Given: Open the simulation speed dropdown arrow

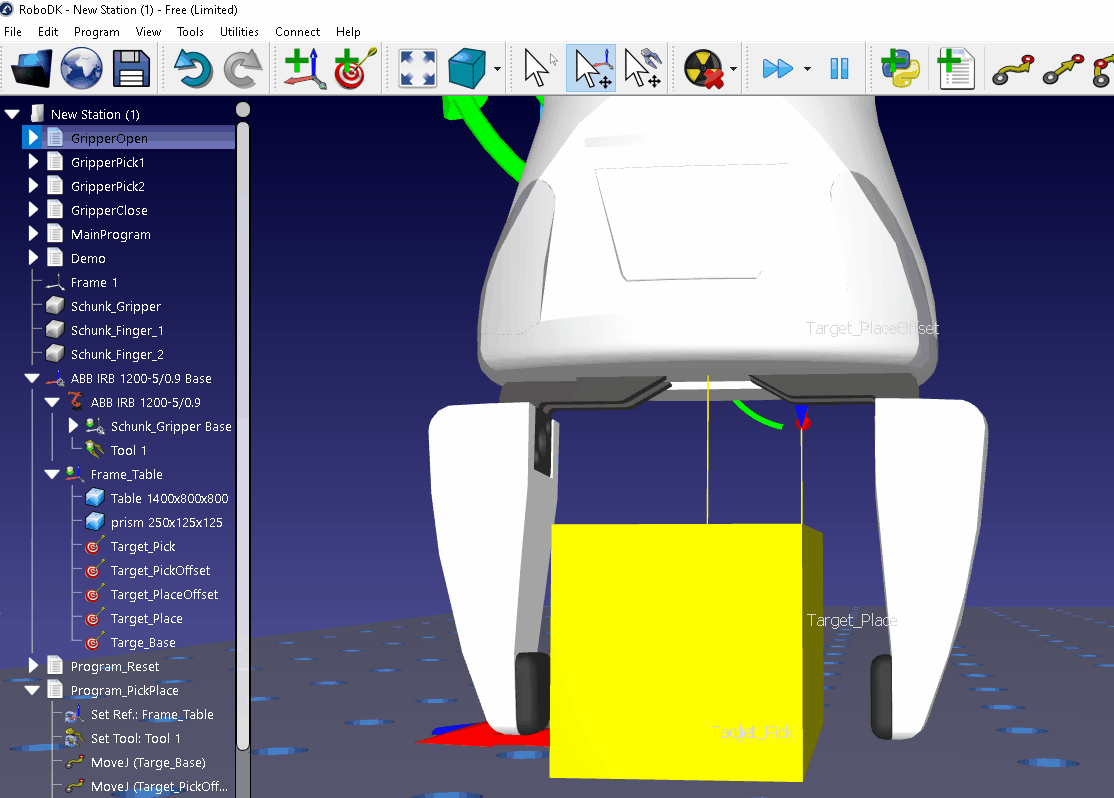Looking at the screenshot, I should coord(807,69).
